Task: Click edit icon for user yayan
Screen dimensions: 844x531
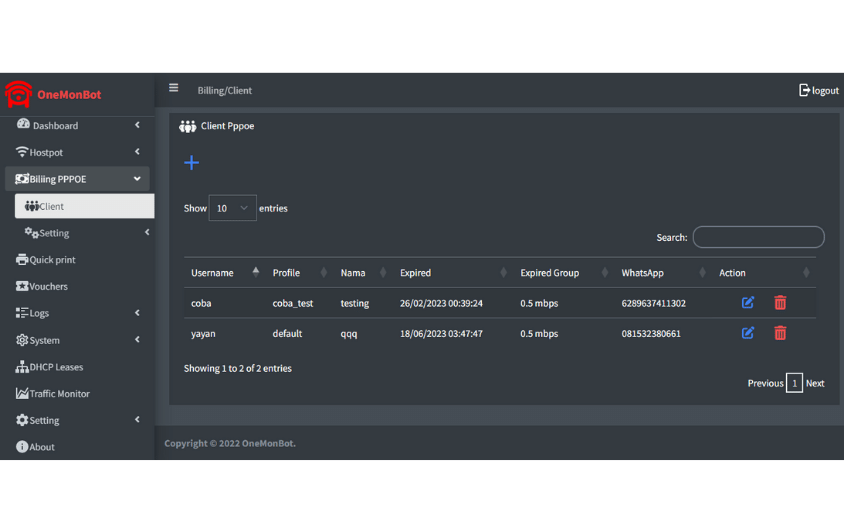Action: 748,333
